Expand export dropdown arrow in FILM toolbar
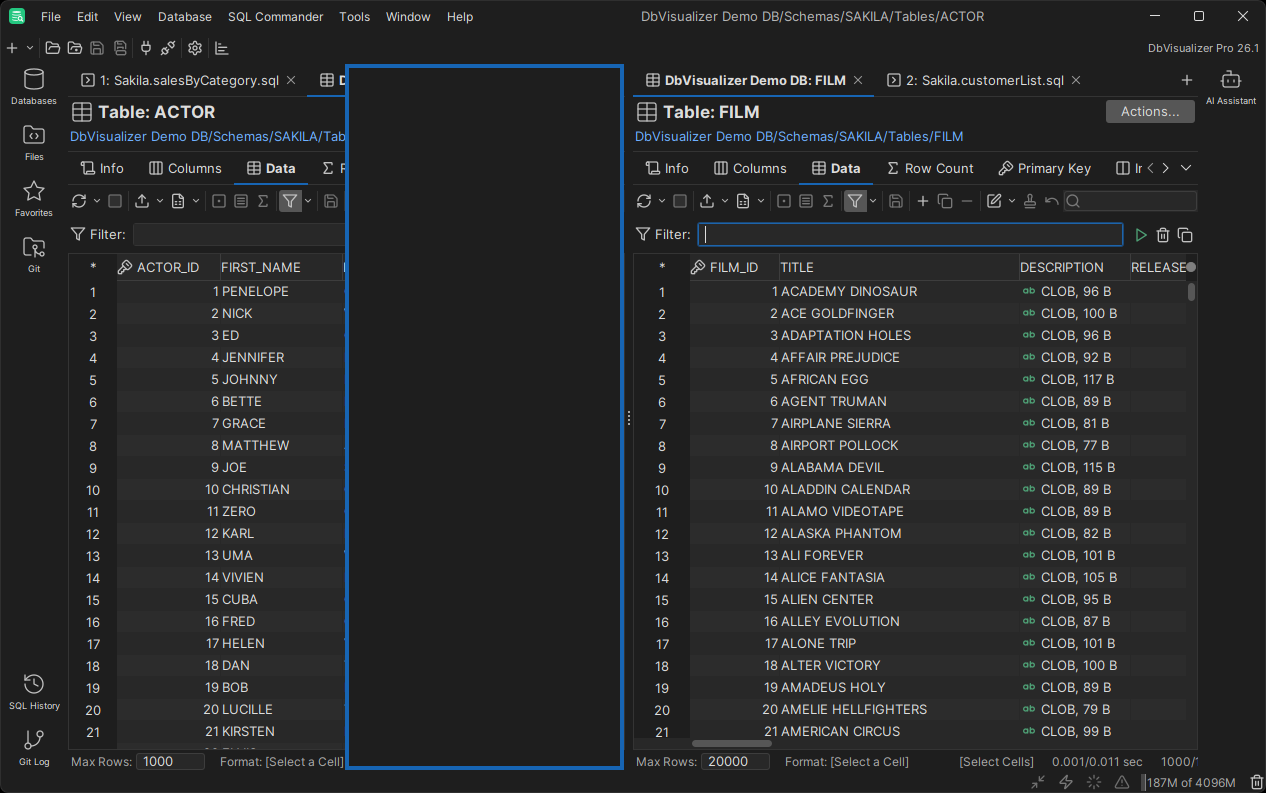 (725, 201)
